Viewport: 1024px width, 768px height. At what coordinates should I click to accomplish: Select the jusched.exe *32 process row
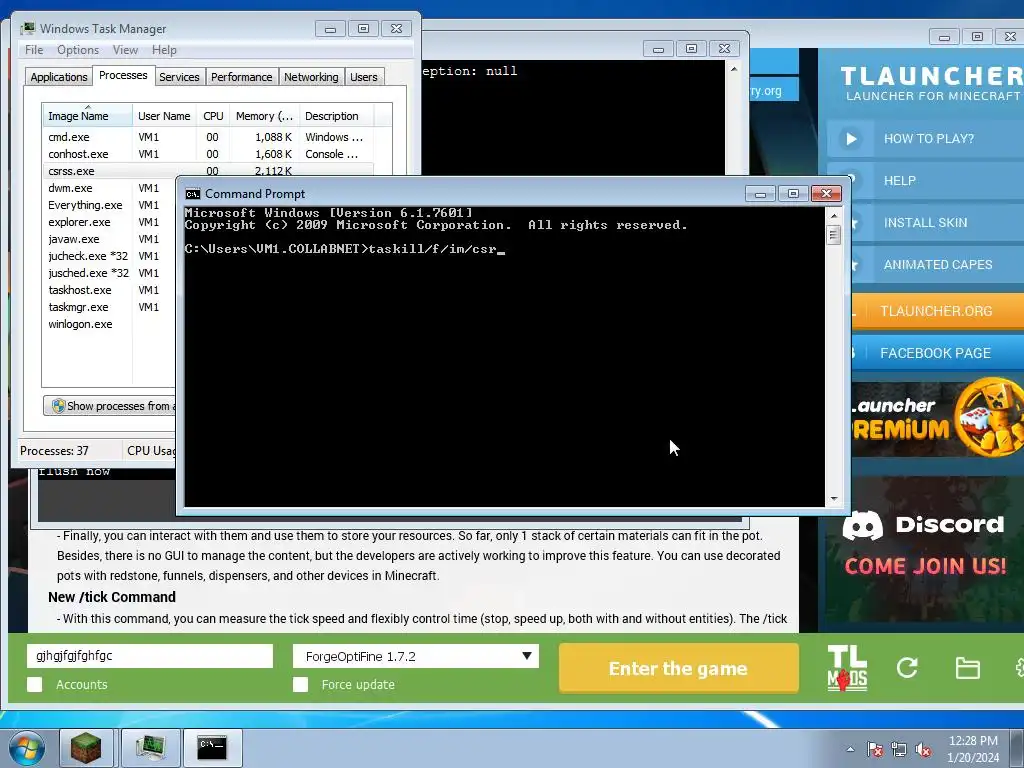coord(110,273)
